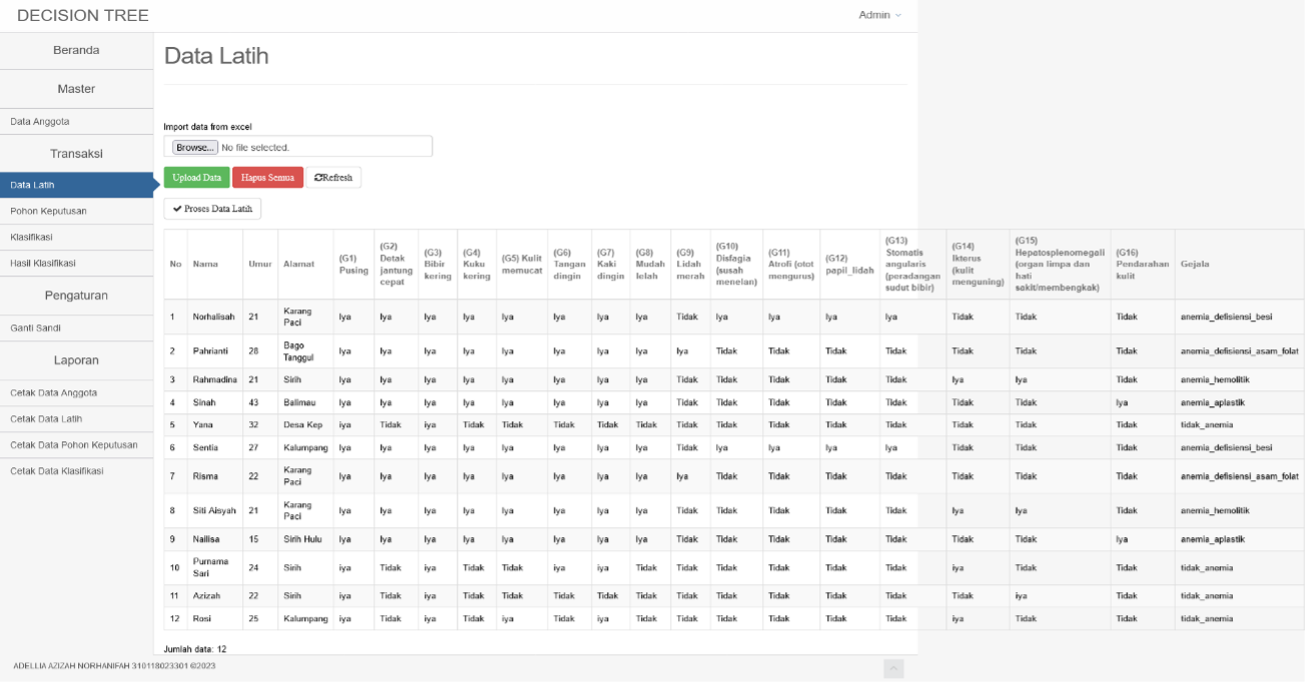Click the Browse file button
The height and width of the screenshot is (684, 1307).
(x=194, y=147)
